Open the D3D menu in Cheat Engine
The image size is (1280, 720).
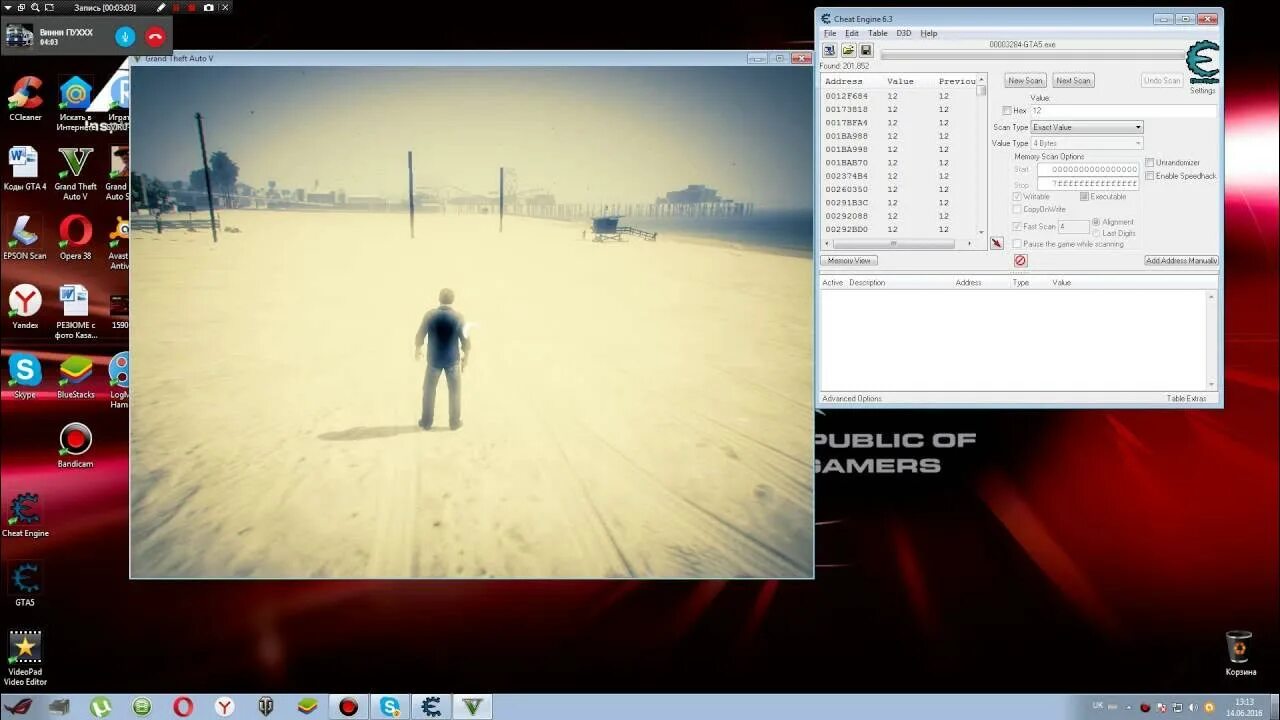click(x=904, y=33)
